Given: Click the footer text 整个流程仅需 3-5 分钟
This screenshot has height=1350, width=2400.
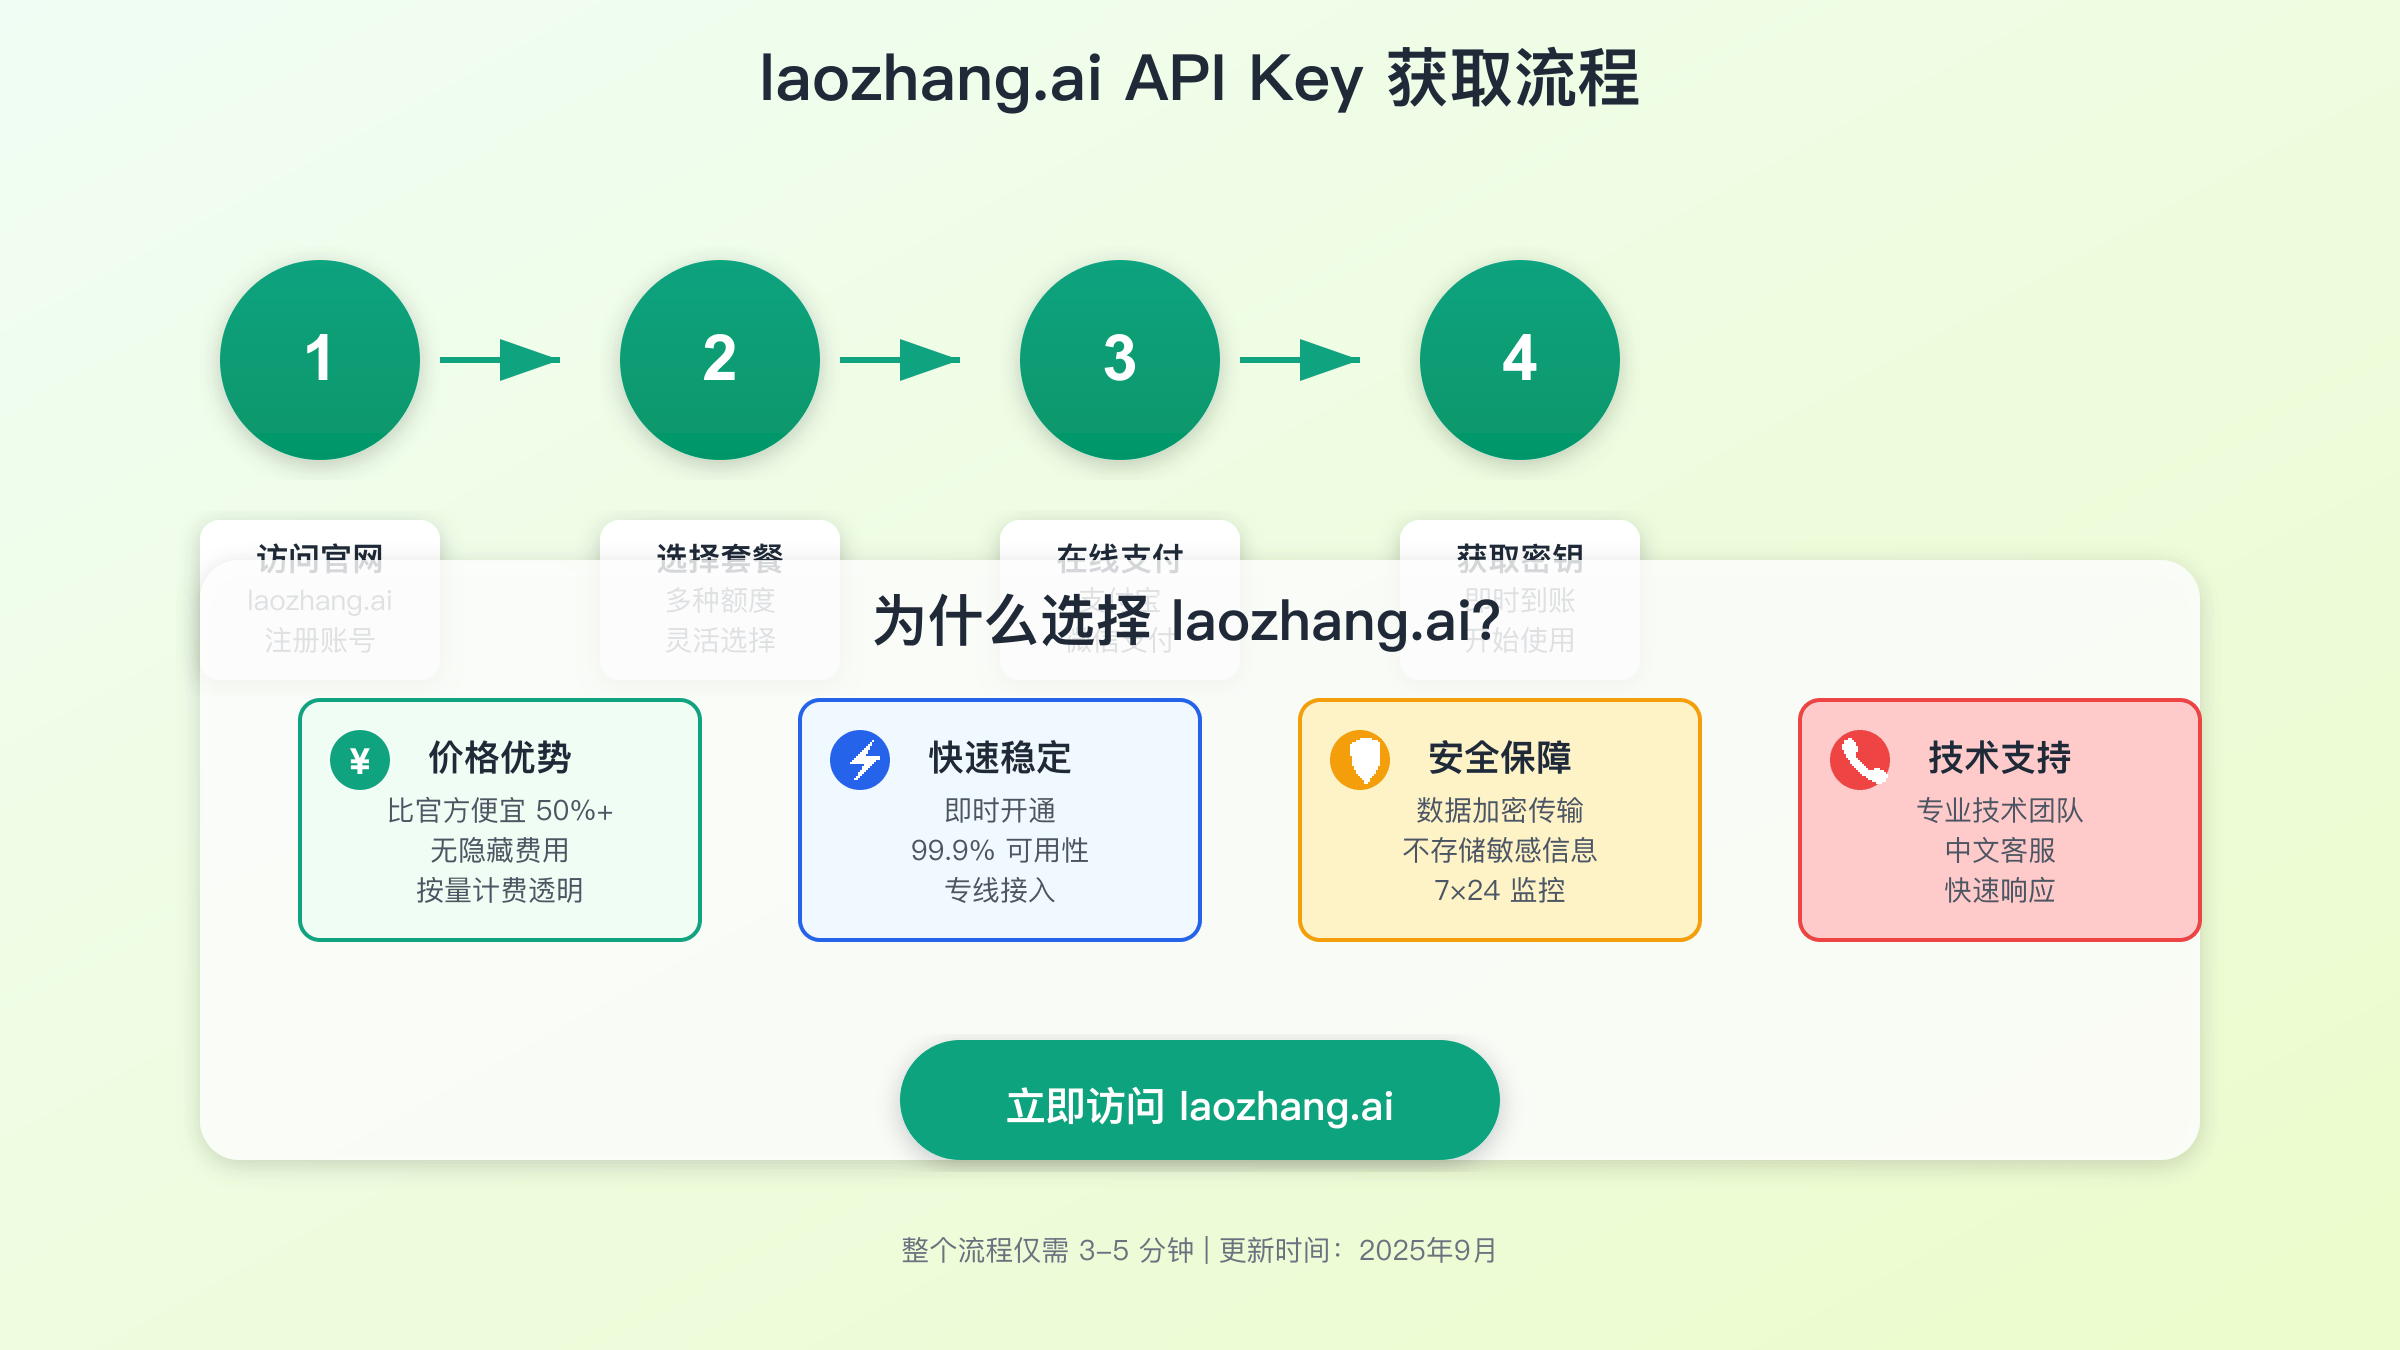Looking at the screenshot, I should point(1047,1250).
